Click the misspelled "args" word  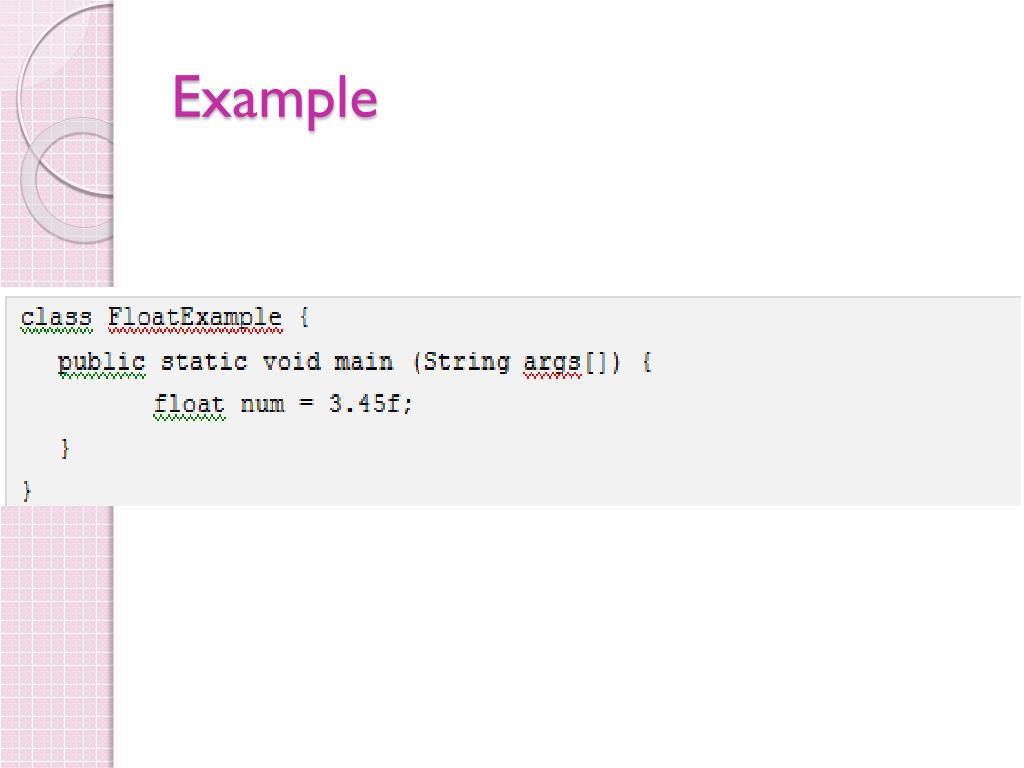pos(552,363)
